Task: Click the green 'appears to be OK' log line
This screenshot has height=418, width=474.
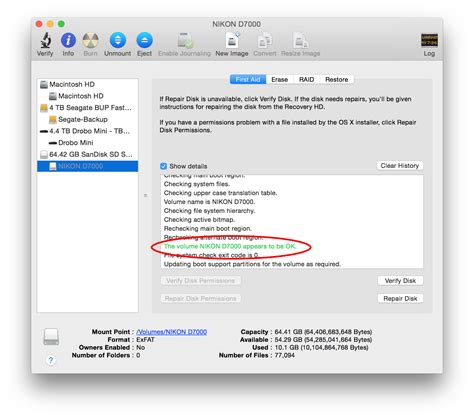Action: (x=230, y=246)
